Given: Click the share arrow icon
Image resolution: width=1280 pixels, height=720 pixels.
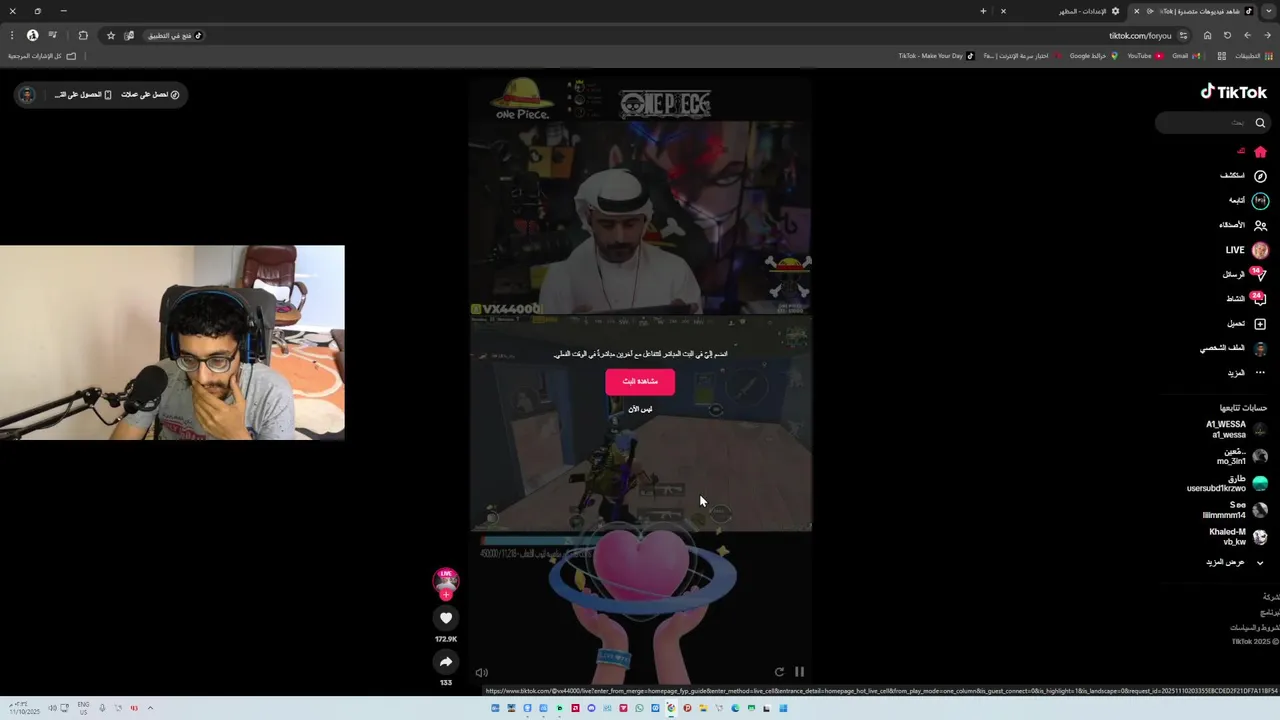Looking at the screenshot, I should 446,662.
